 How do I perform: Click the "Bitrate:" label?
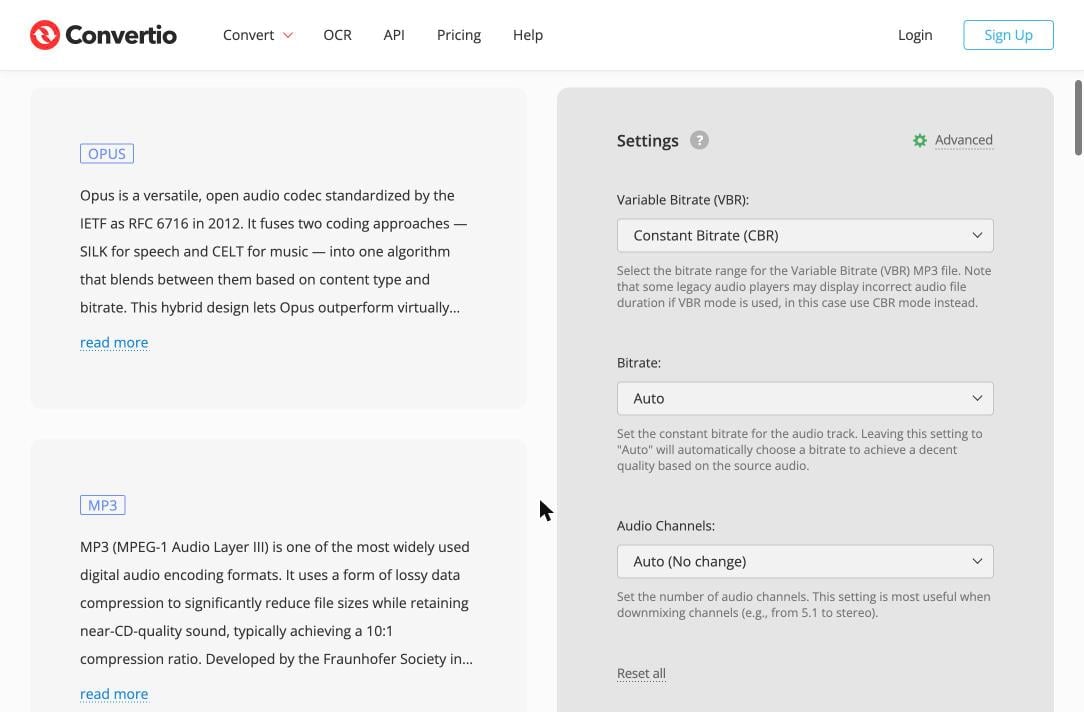pos(638,363)
